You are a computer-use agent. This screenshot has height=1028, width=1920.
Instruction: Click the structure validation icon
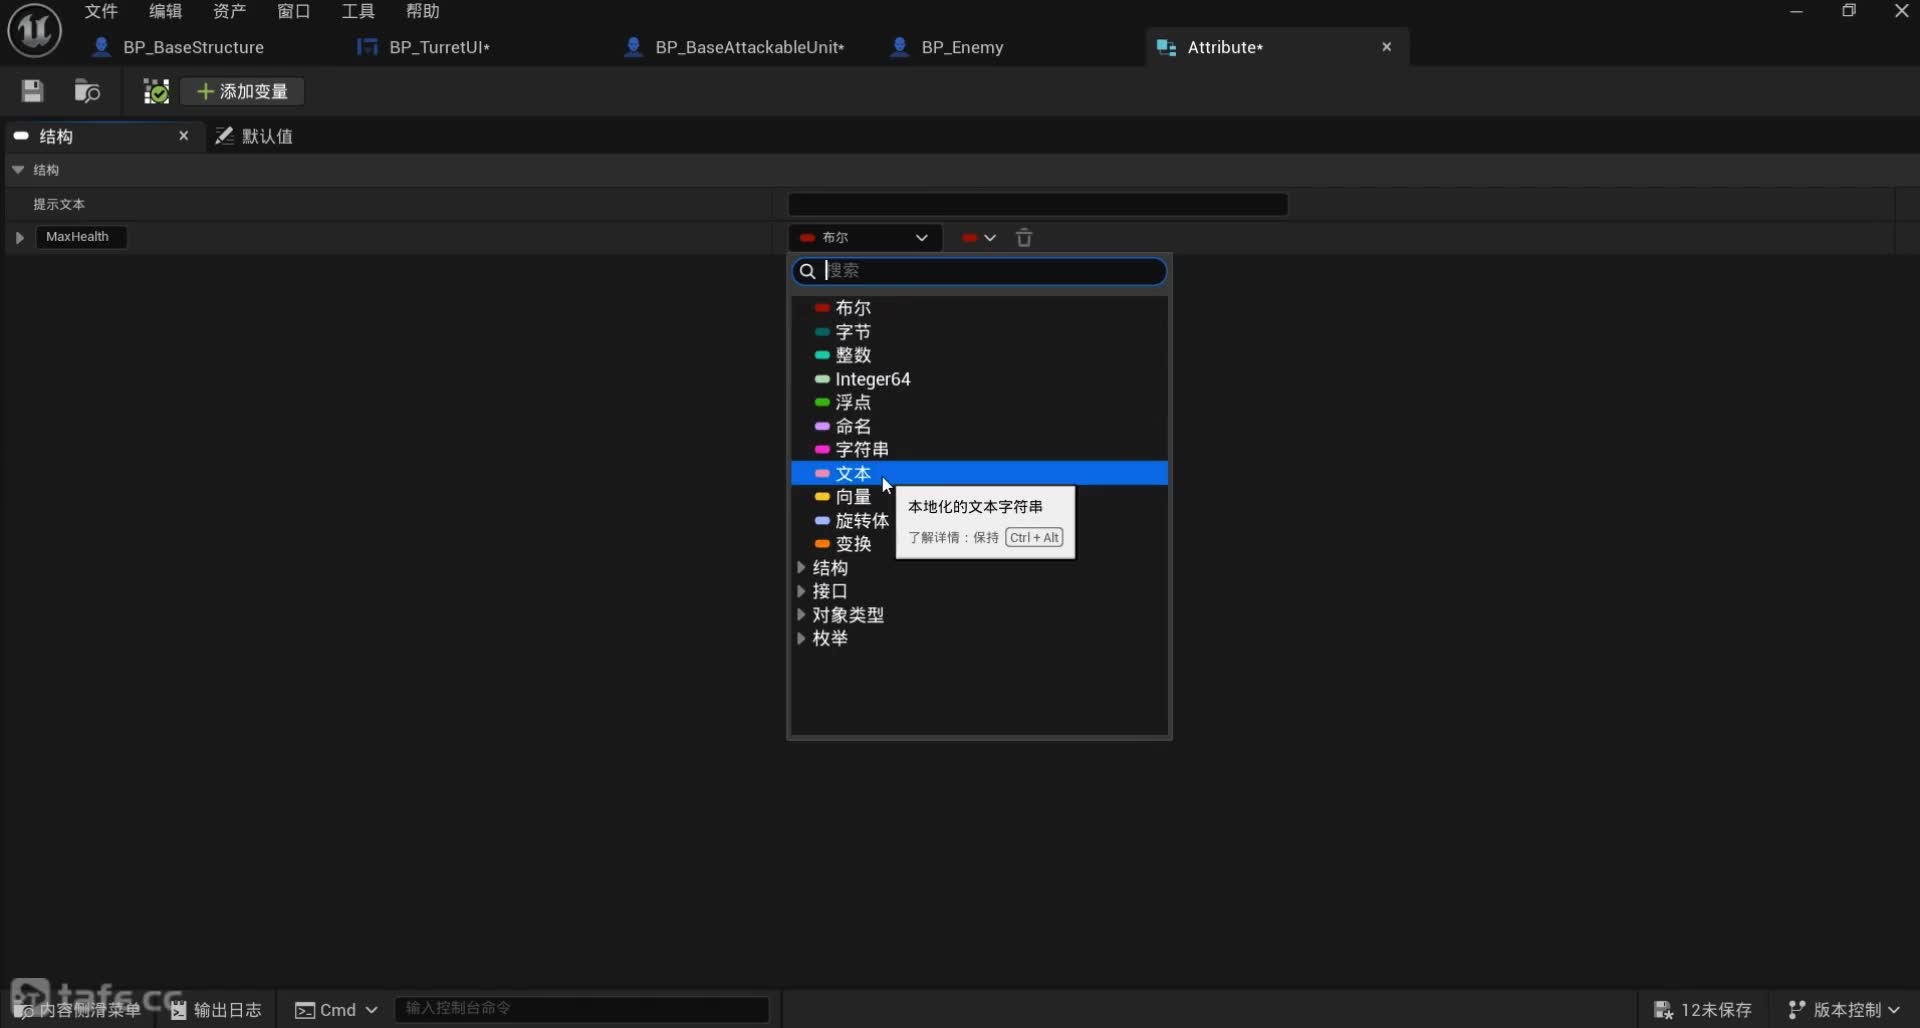[156, 92]
